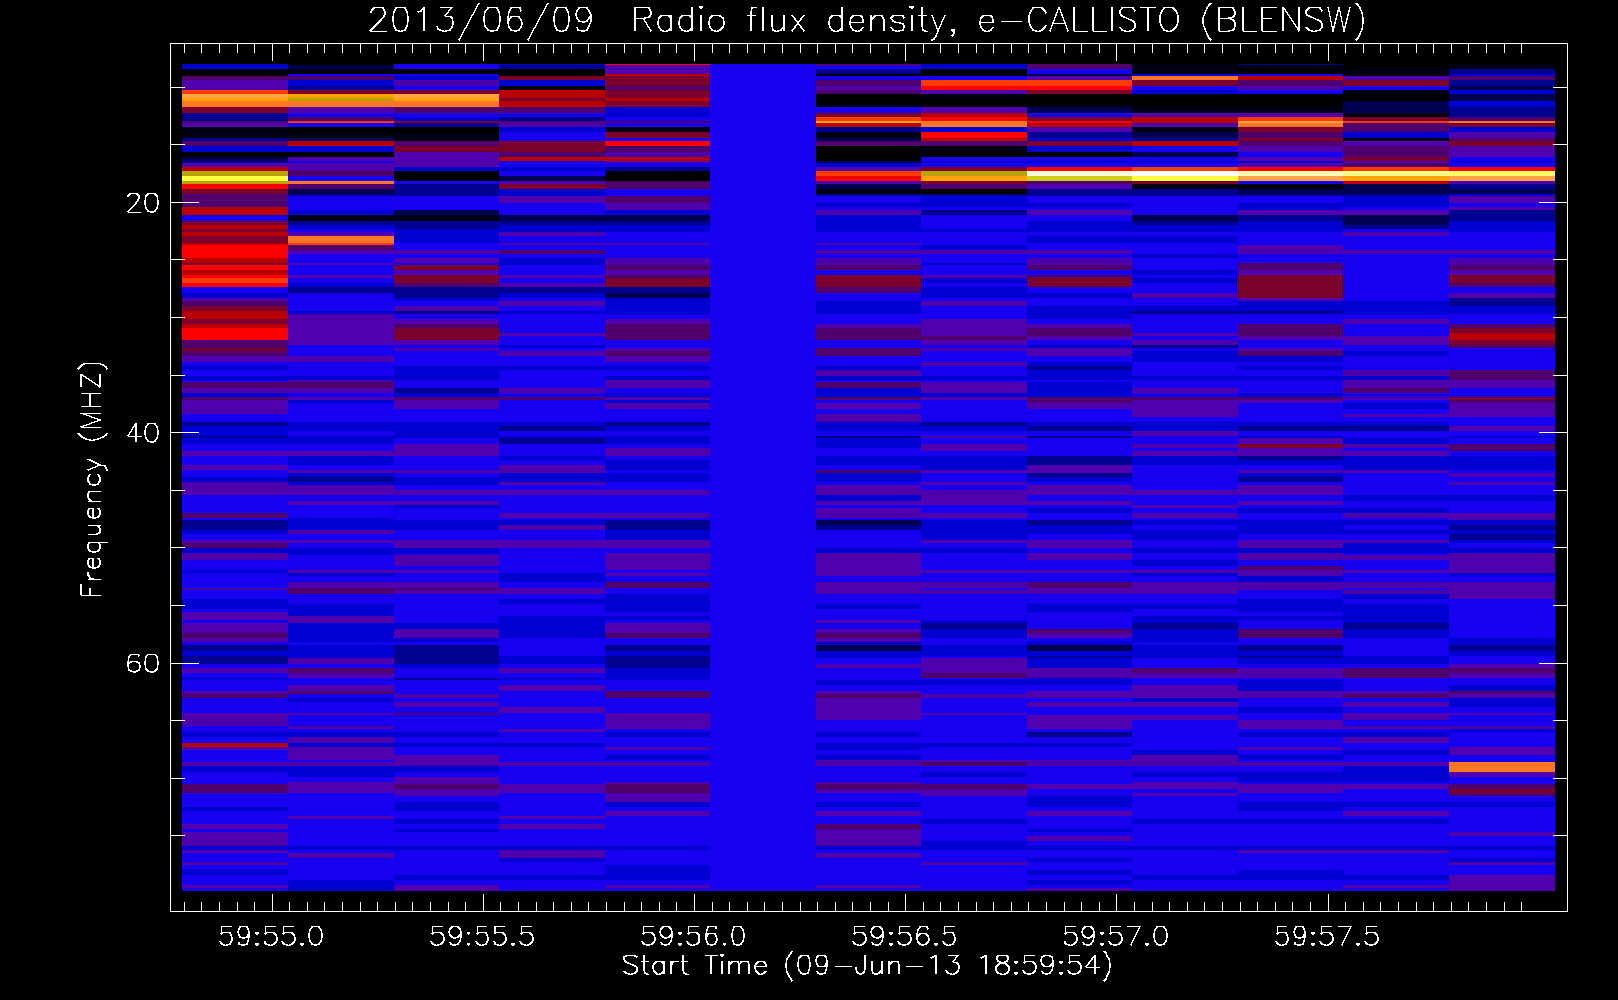Click the time tick label '59:55.5'

482,937
